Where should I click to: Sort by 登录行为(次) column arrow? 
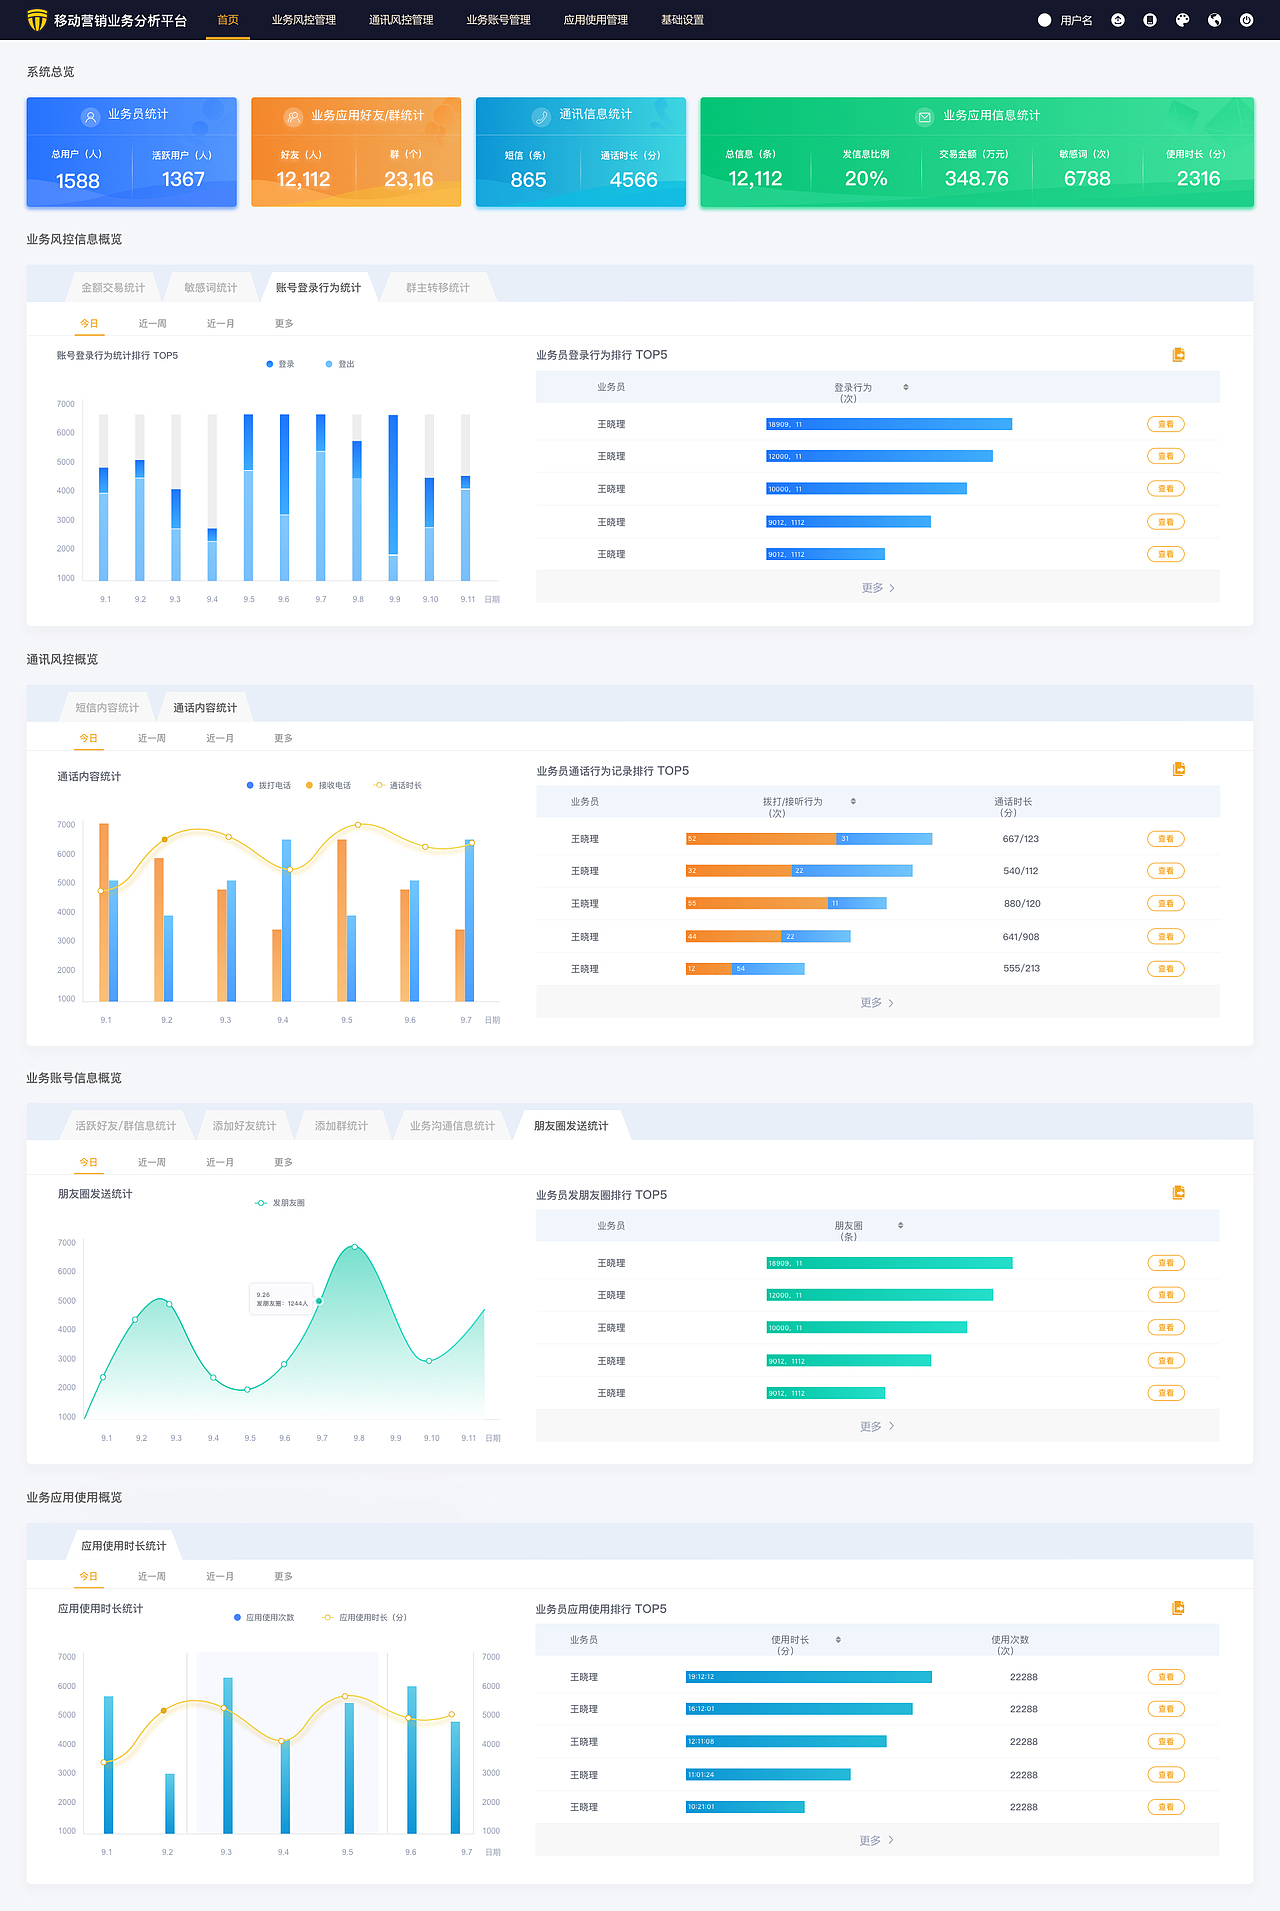point(906,387)
